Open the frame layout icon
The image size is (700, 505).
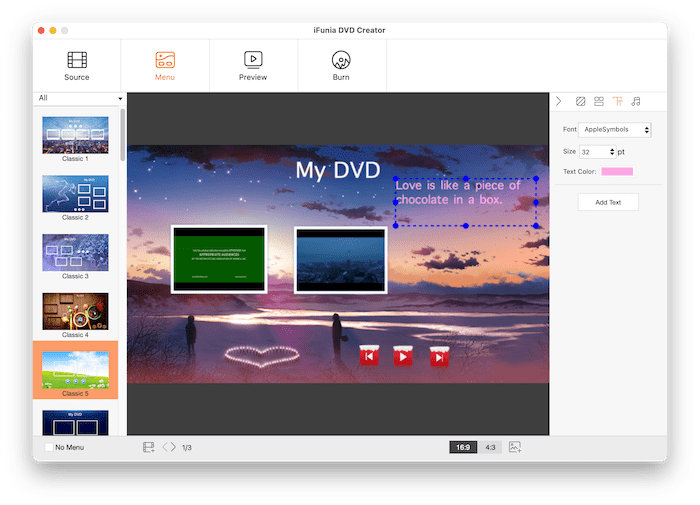599,102
